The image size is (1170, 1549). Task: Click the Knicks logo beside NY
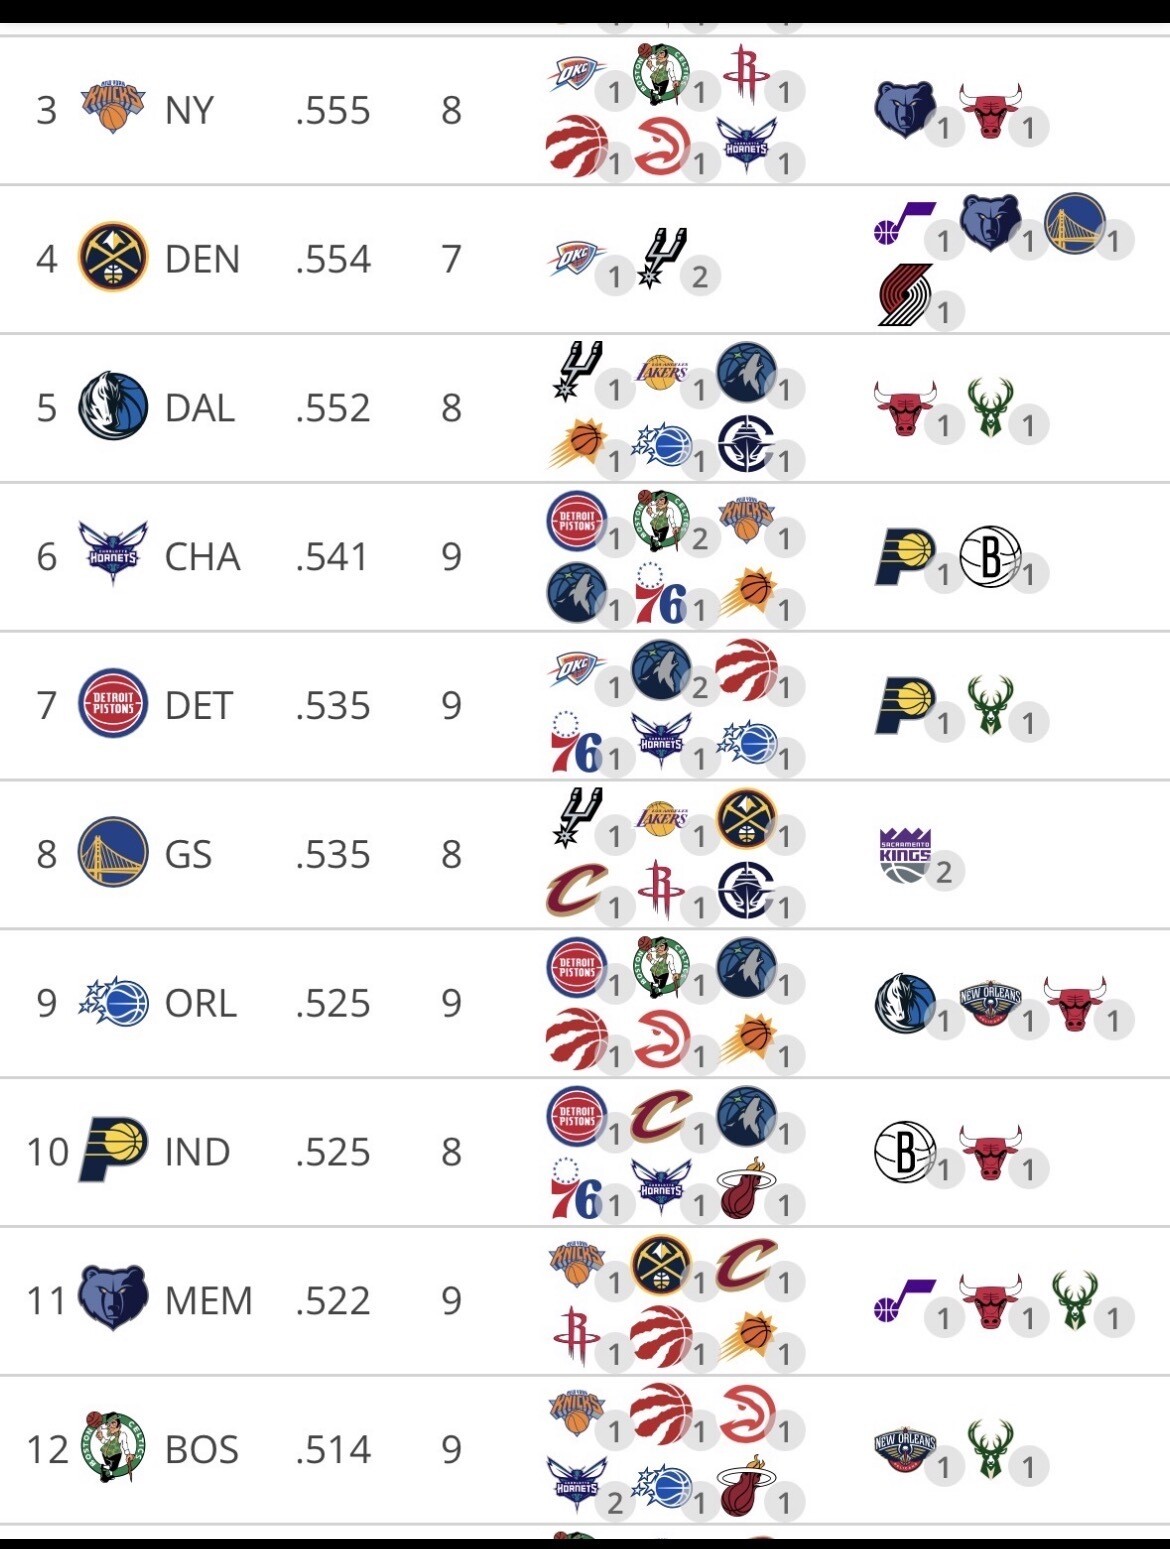pyautogui.click(x=112, y=108)
